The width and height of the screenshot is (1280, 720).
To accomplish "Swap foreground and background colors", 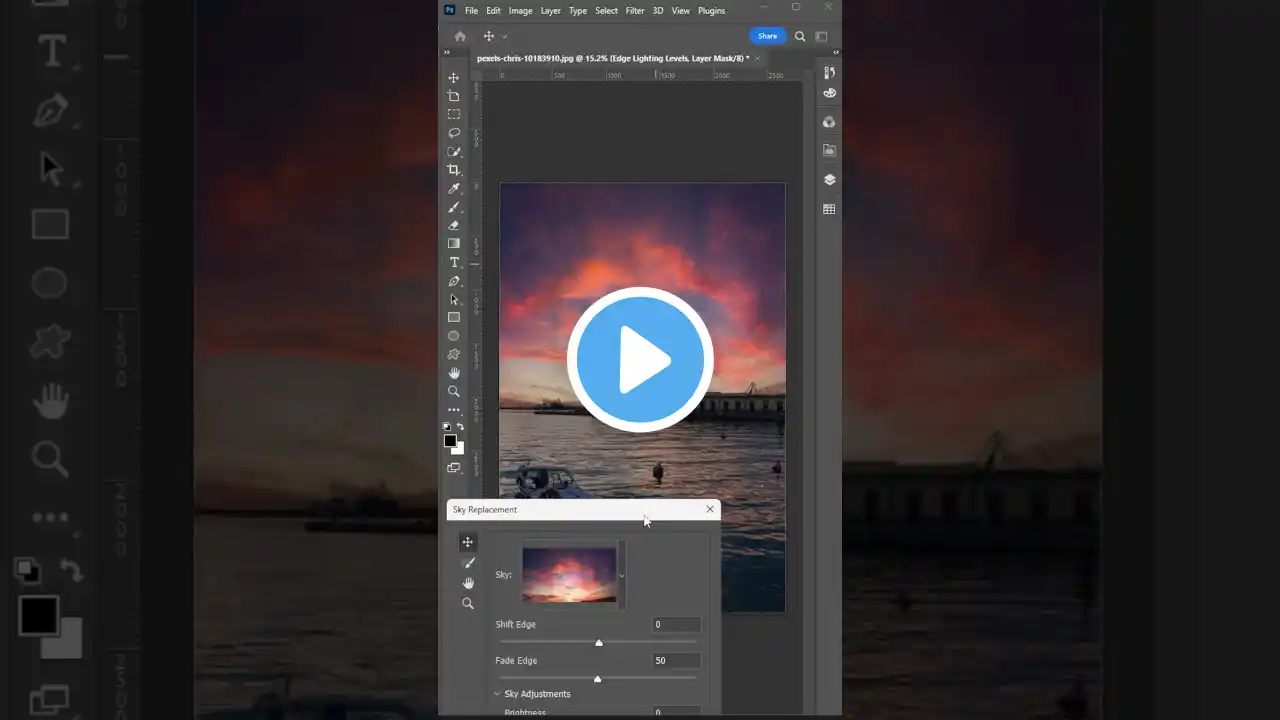I will 460,427.
